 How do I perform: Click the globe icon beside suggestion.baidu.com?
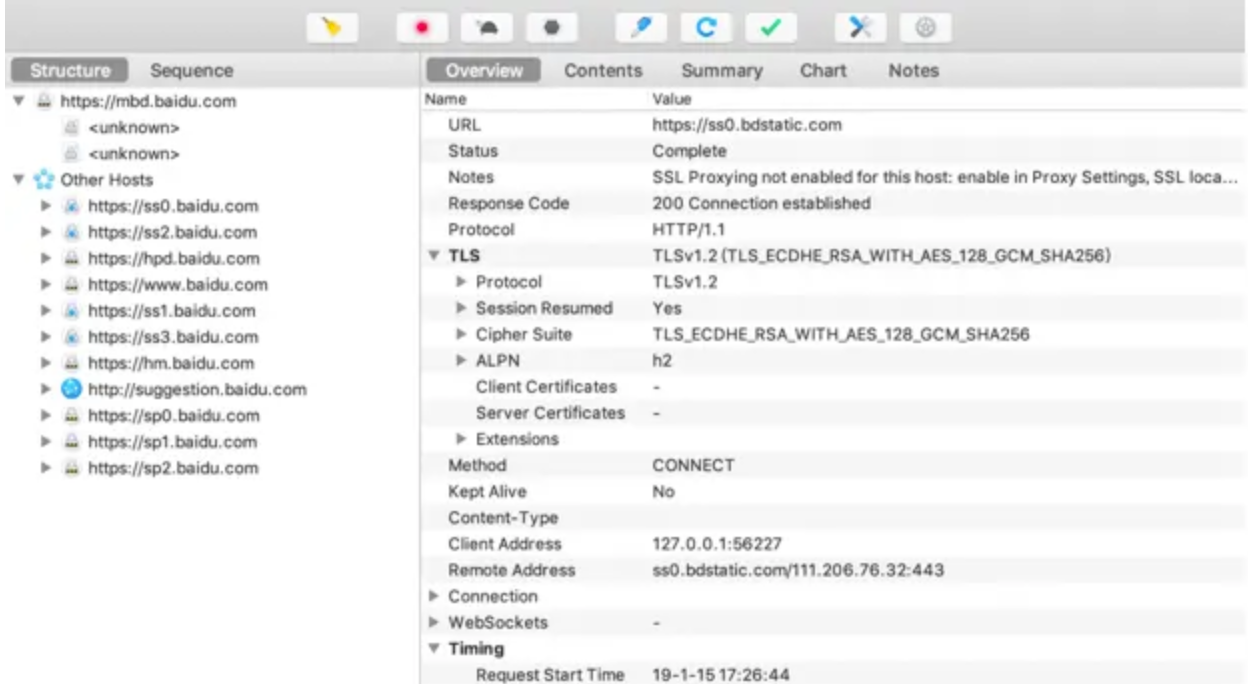[71, 389]
